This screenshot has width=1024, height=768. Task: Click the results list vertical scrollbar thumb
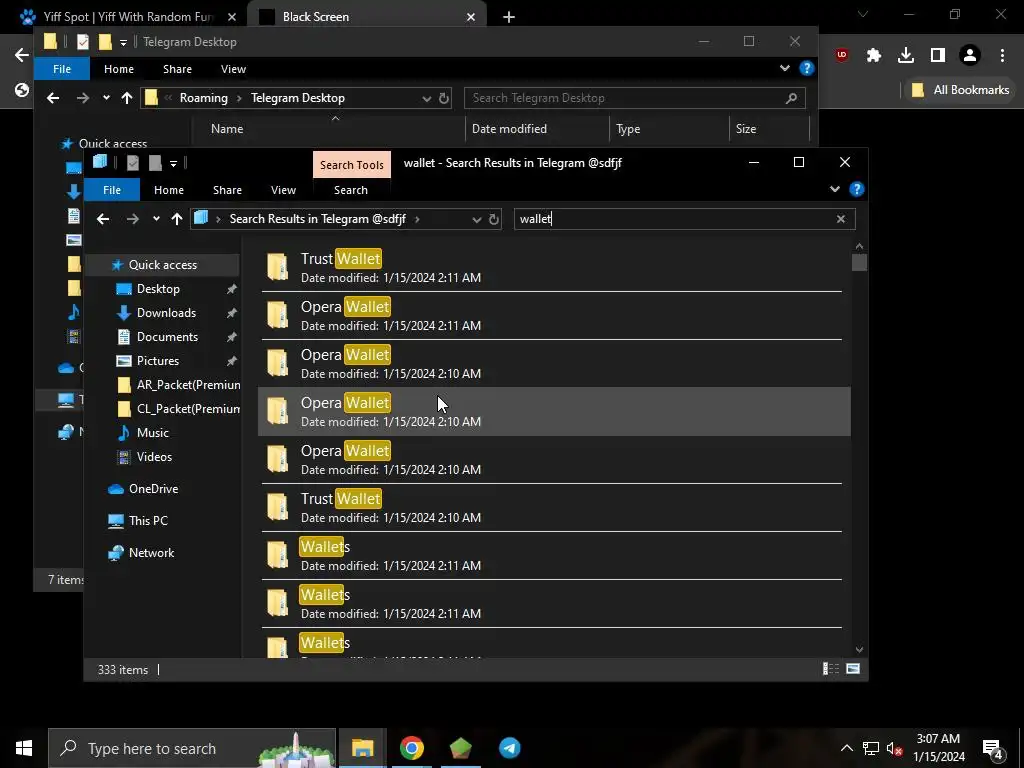(859, 263)
